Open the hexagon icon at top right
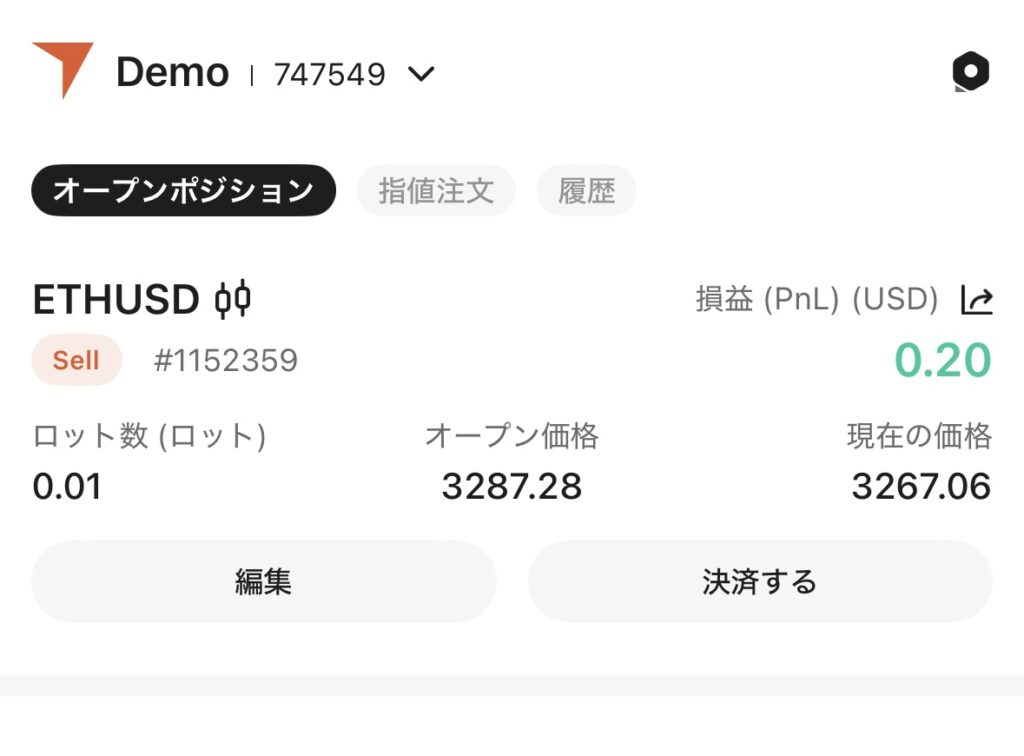1024x756 pixels. pos(970,72)
